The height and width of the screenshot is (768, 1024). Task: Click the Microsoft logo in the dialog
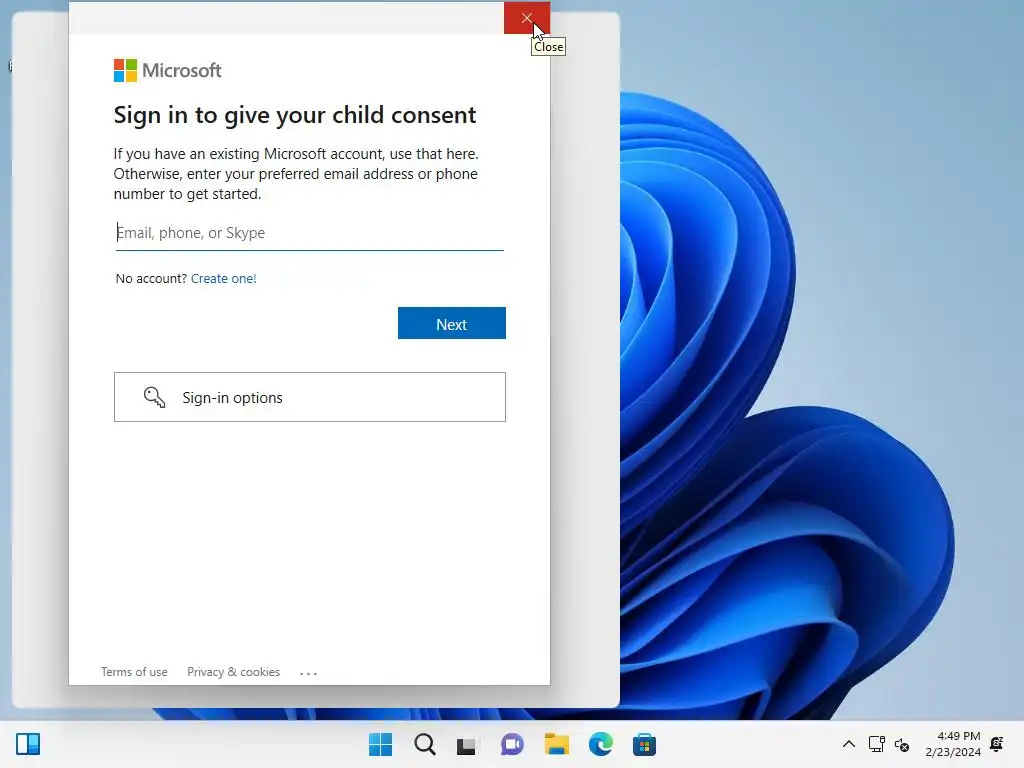(168, 71)
